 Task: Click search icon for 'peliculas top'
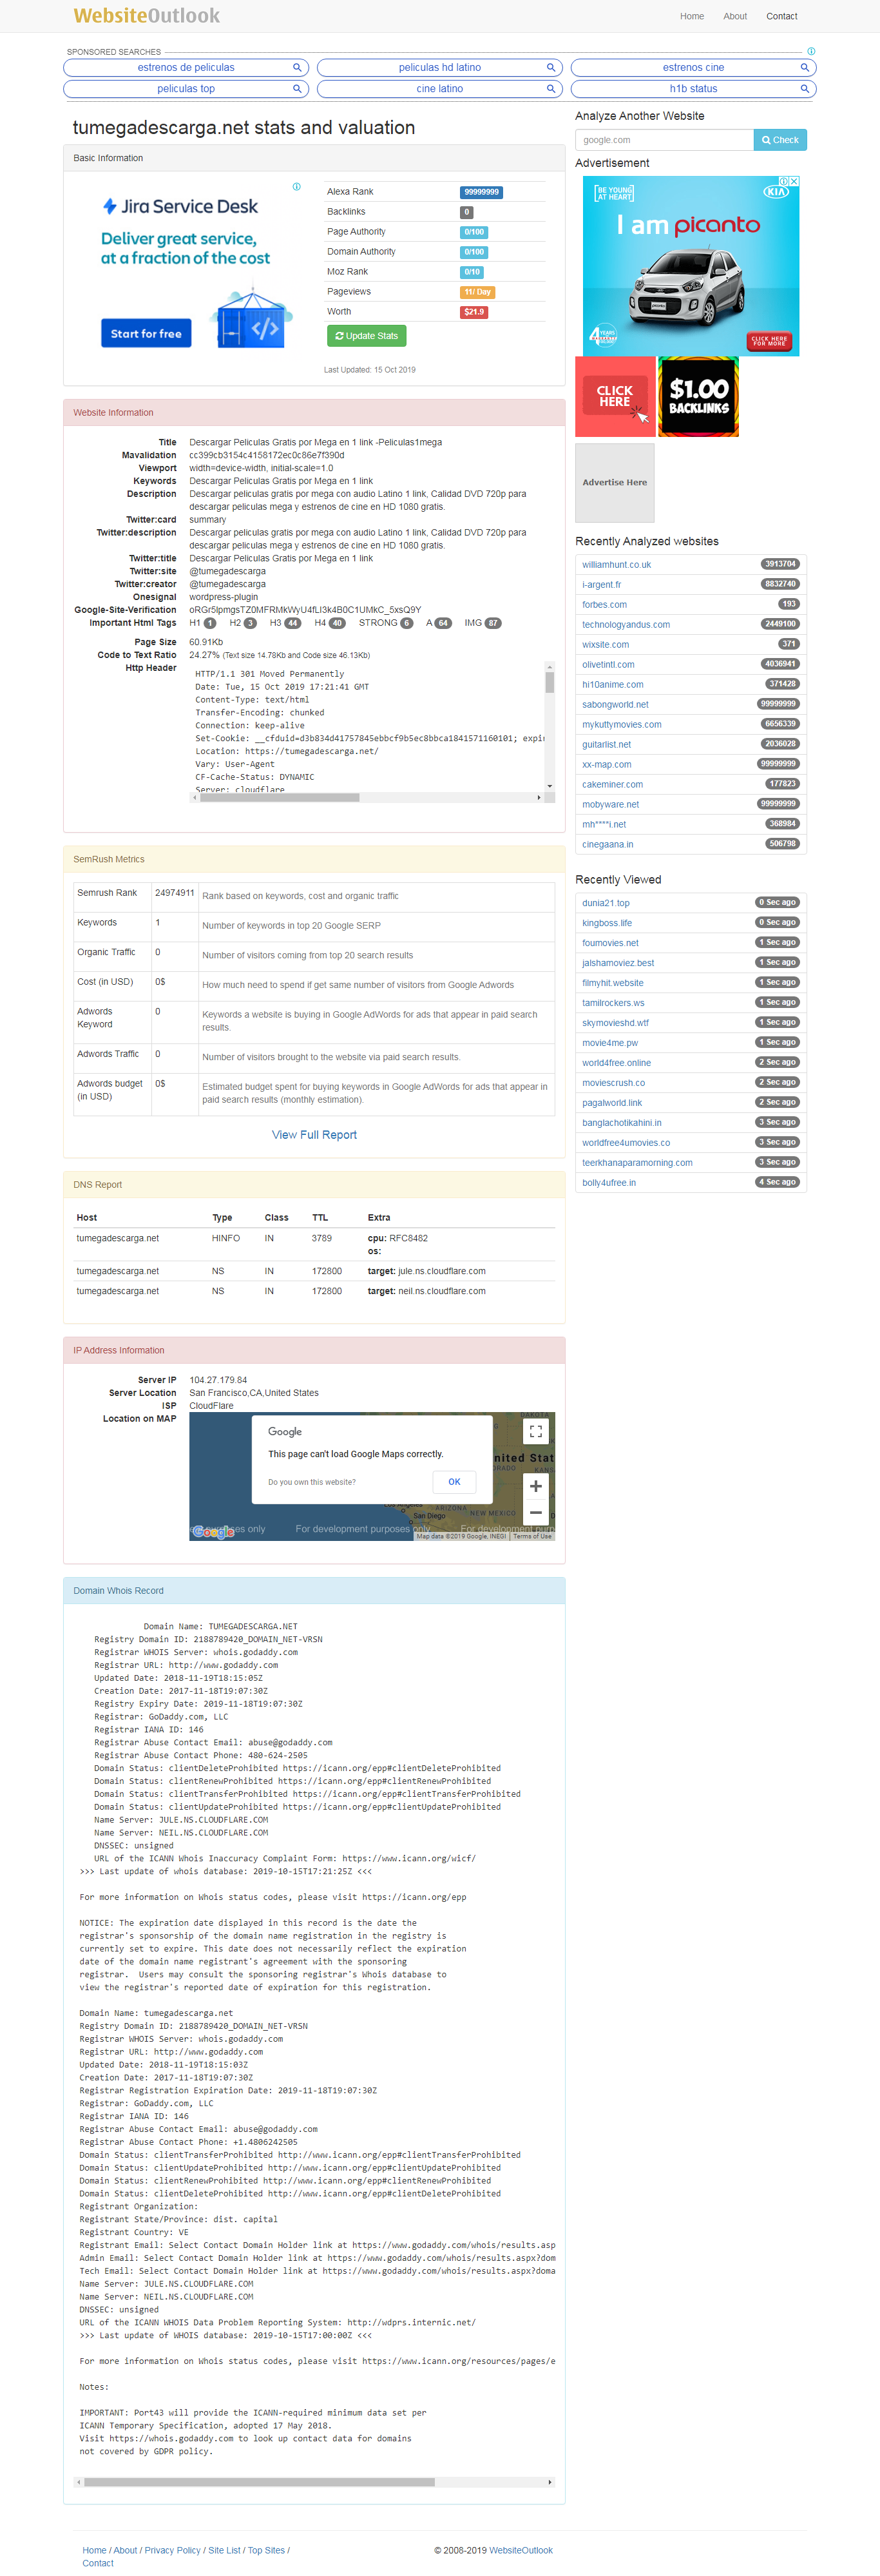(297, 88)
